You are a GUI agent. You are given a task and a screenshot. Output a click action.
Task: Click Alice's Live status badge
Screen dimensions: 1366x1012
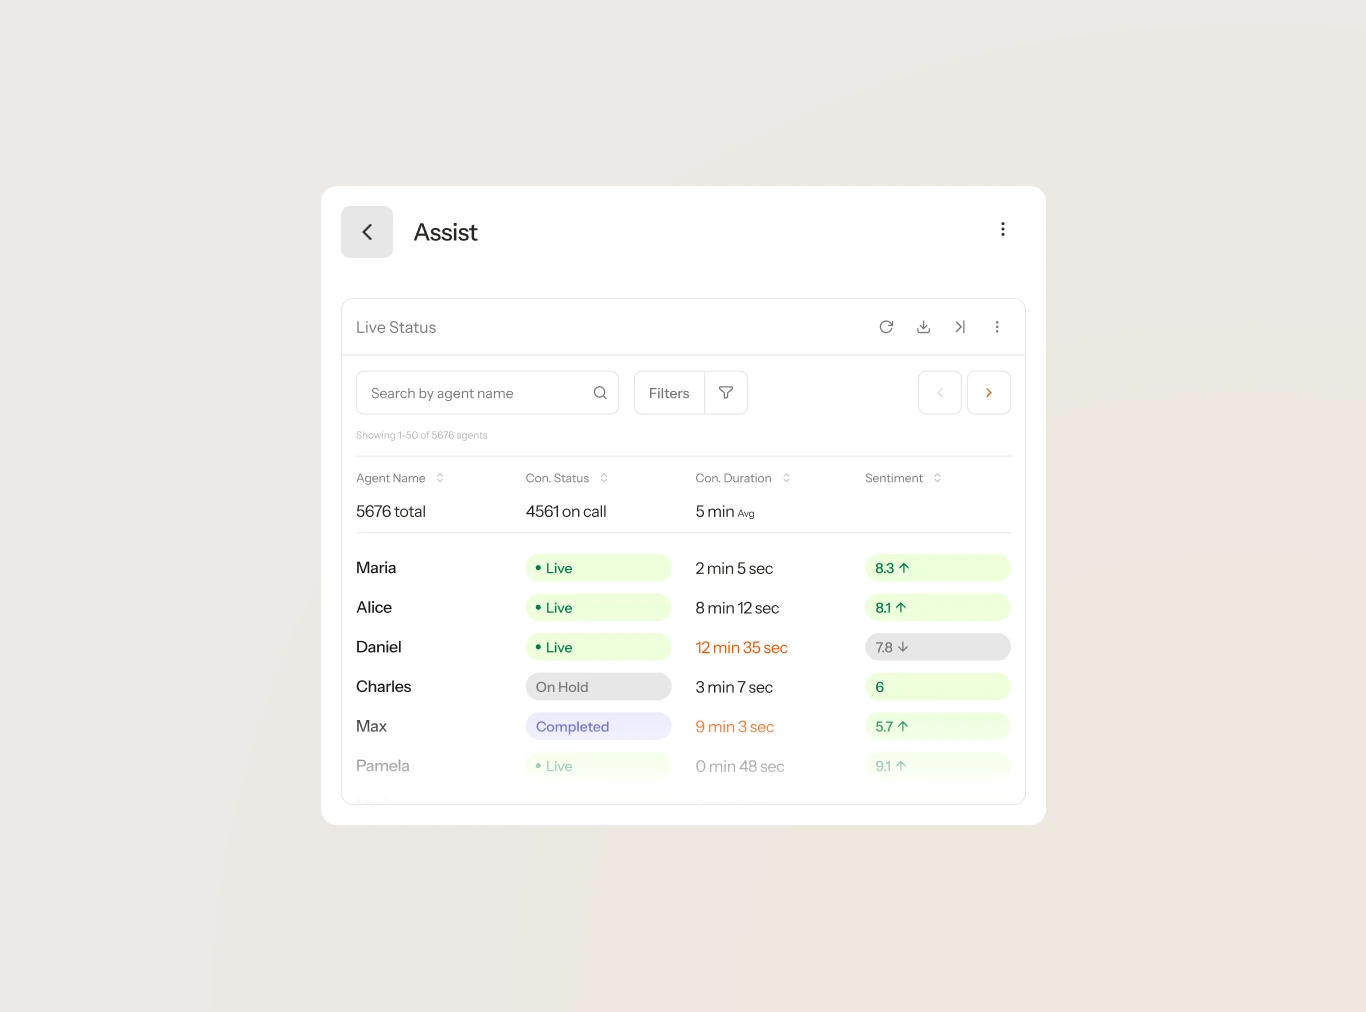point(598,608)
